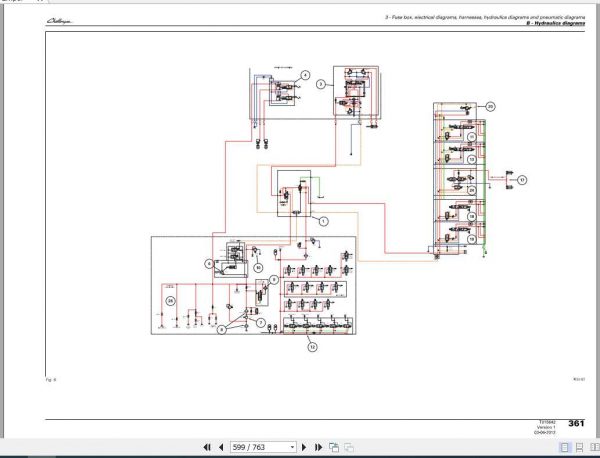The width and height of the screenshot is (600, 458).
Task: Click callout 12 under the bottom block
Action: tap(313, 347)
